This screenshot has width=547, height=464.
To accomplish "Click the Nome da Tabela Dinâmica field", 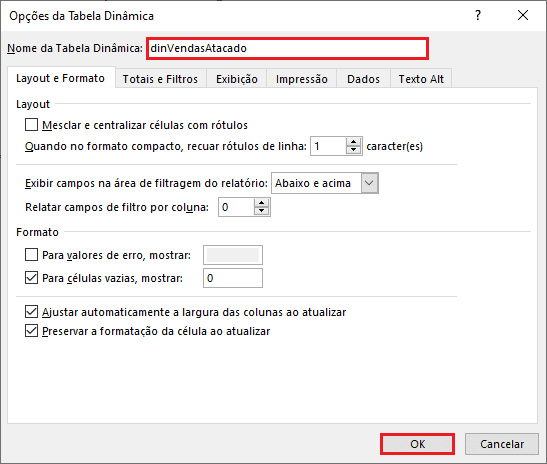I will click(287, 48).
